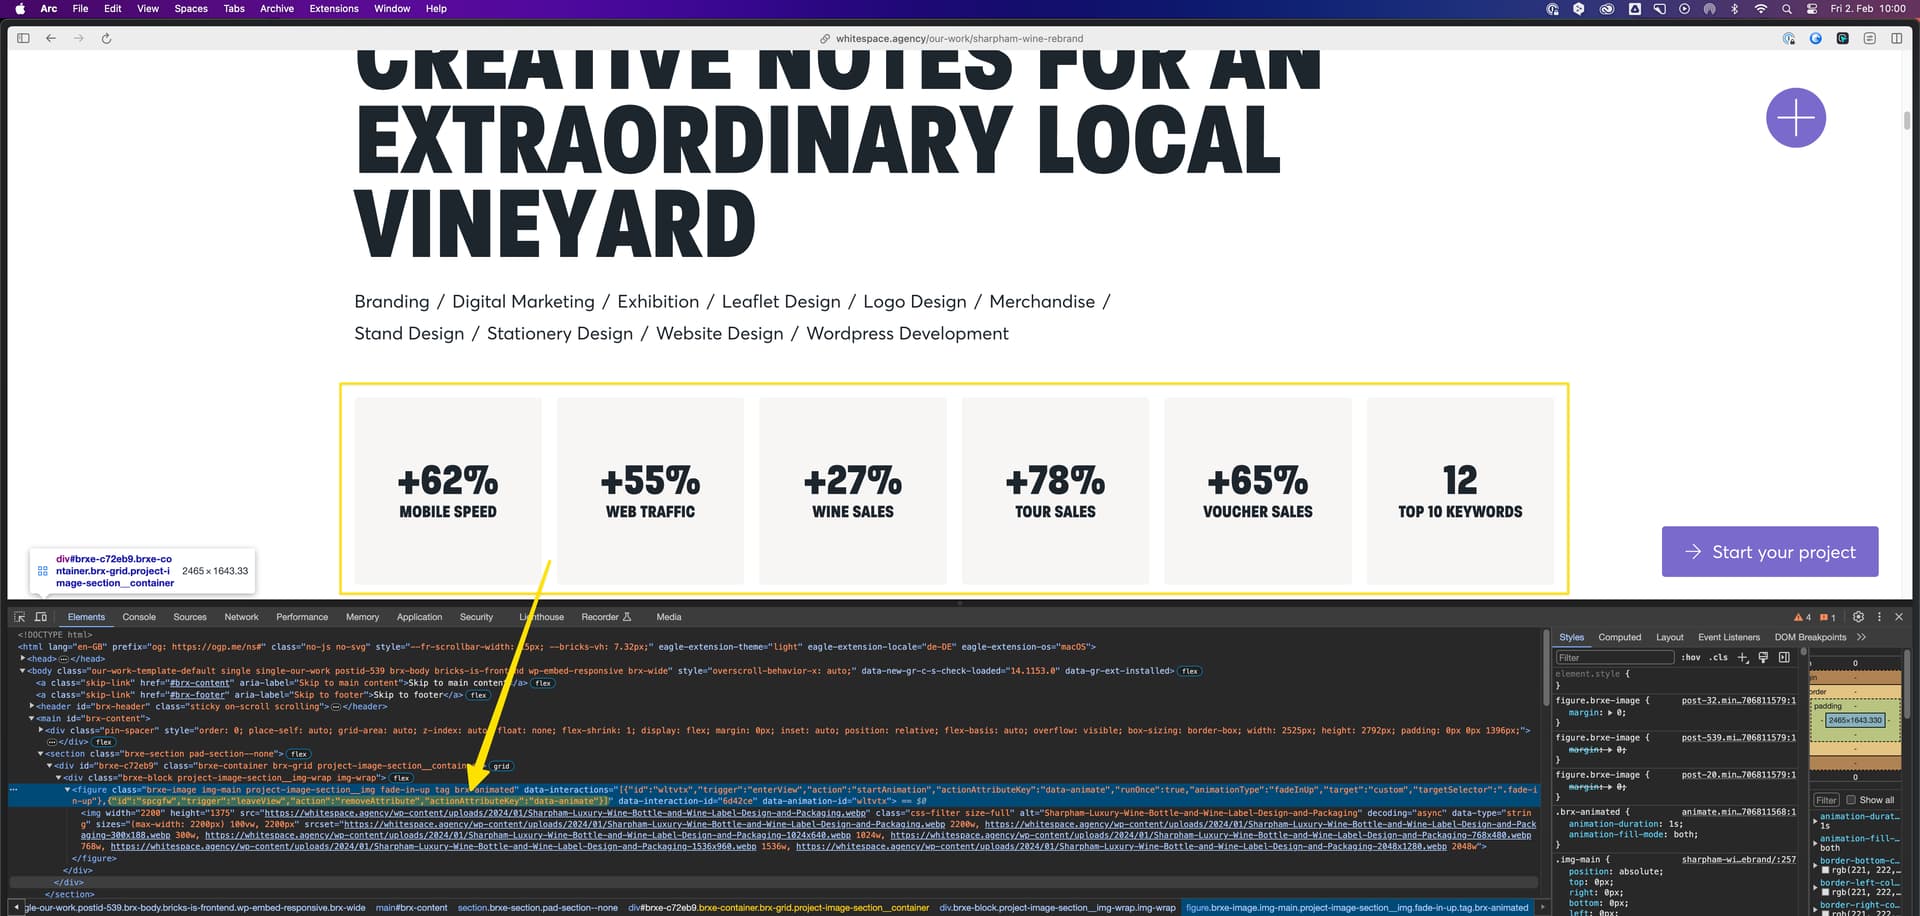Toggle the .cls element classes panel

1719,657
